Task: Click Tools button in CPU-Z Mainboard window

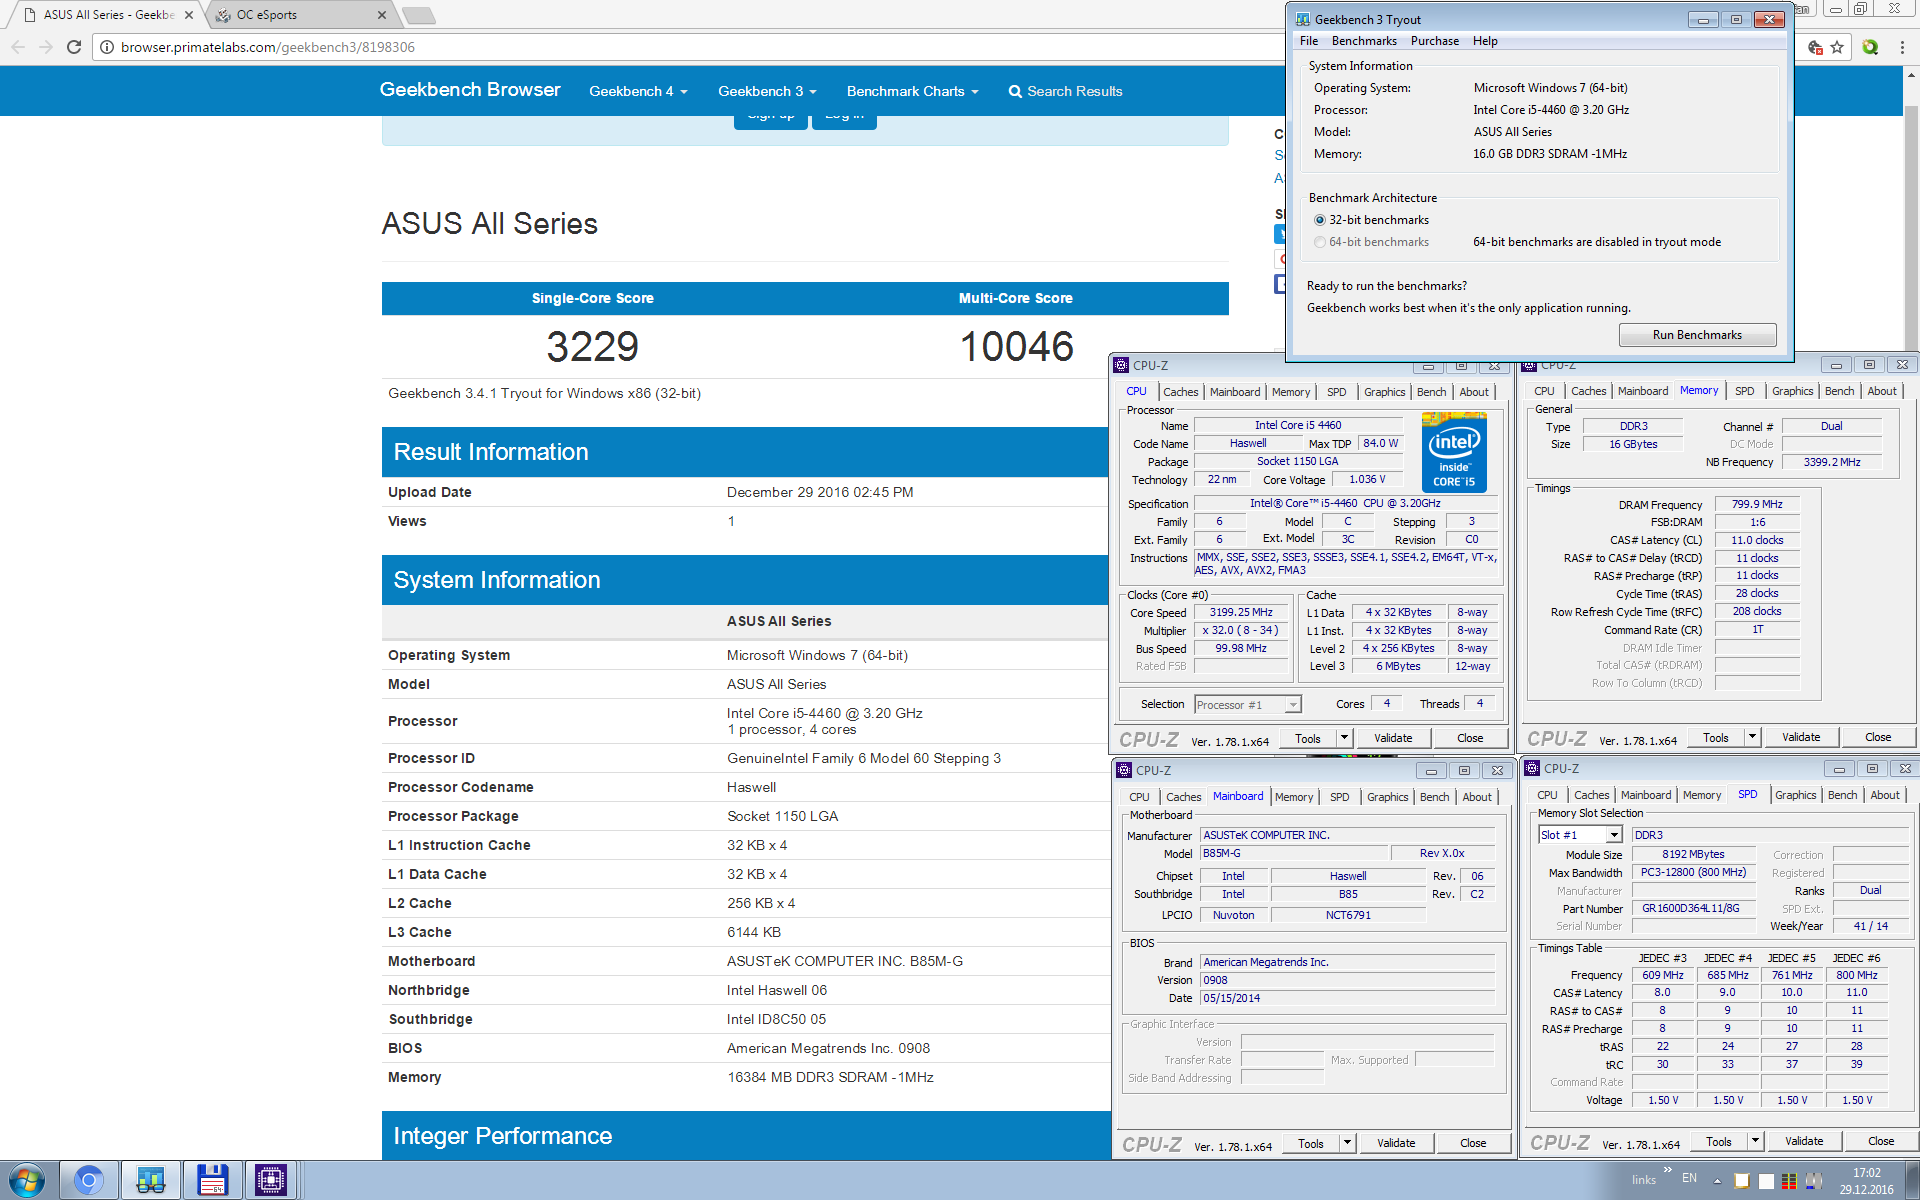Action: pos(1311,1143)
